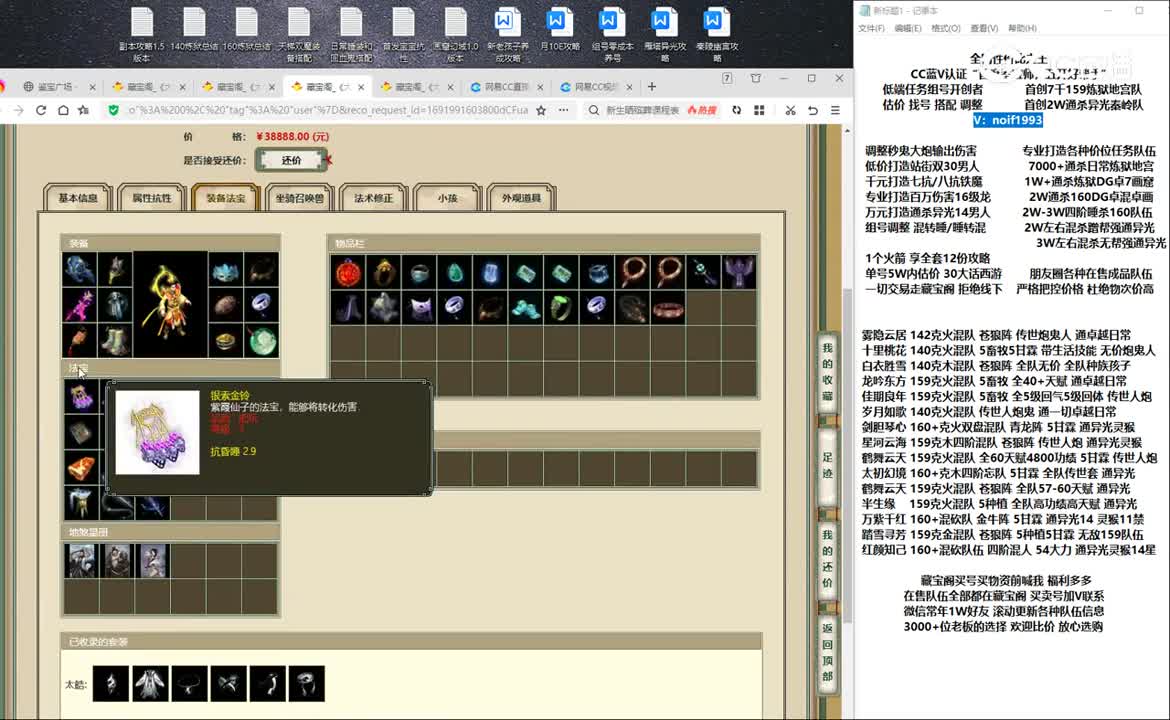Open the 月10E攻略 desktop document
The width and height of the screenshot is (1170, 720).
tap(560, 30)
